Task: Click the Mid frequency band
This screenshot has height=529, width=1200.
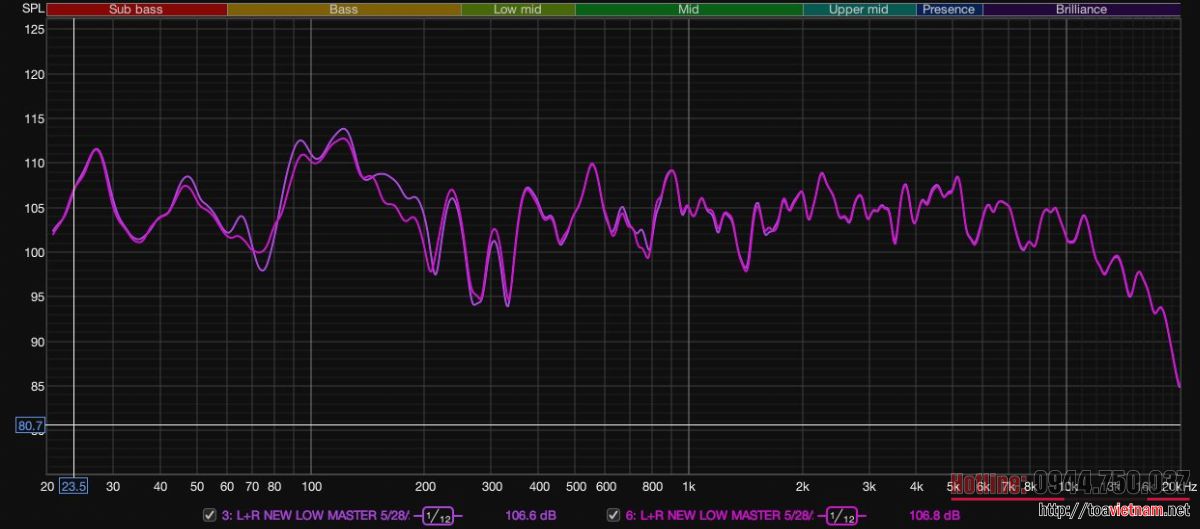Action: click(688, 9)
